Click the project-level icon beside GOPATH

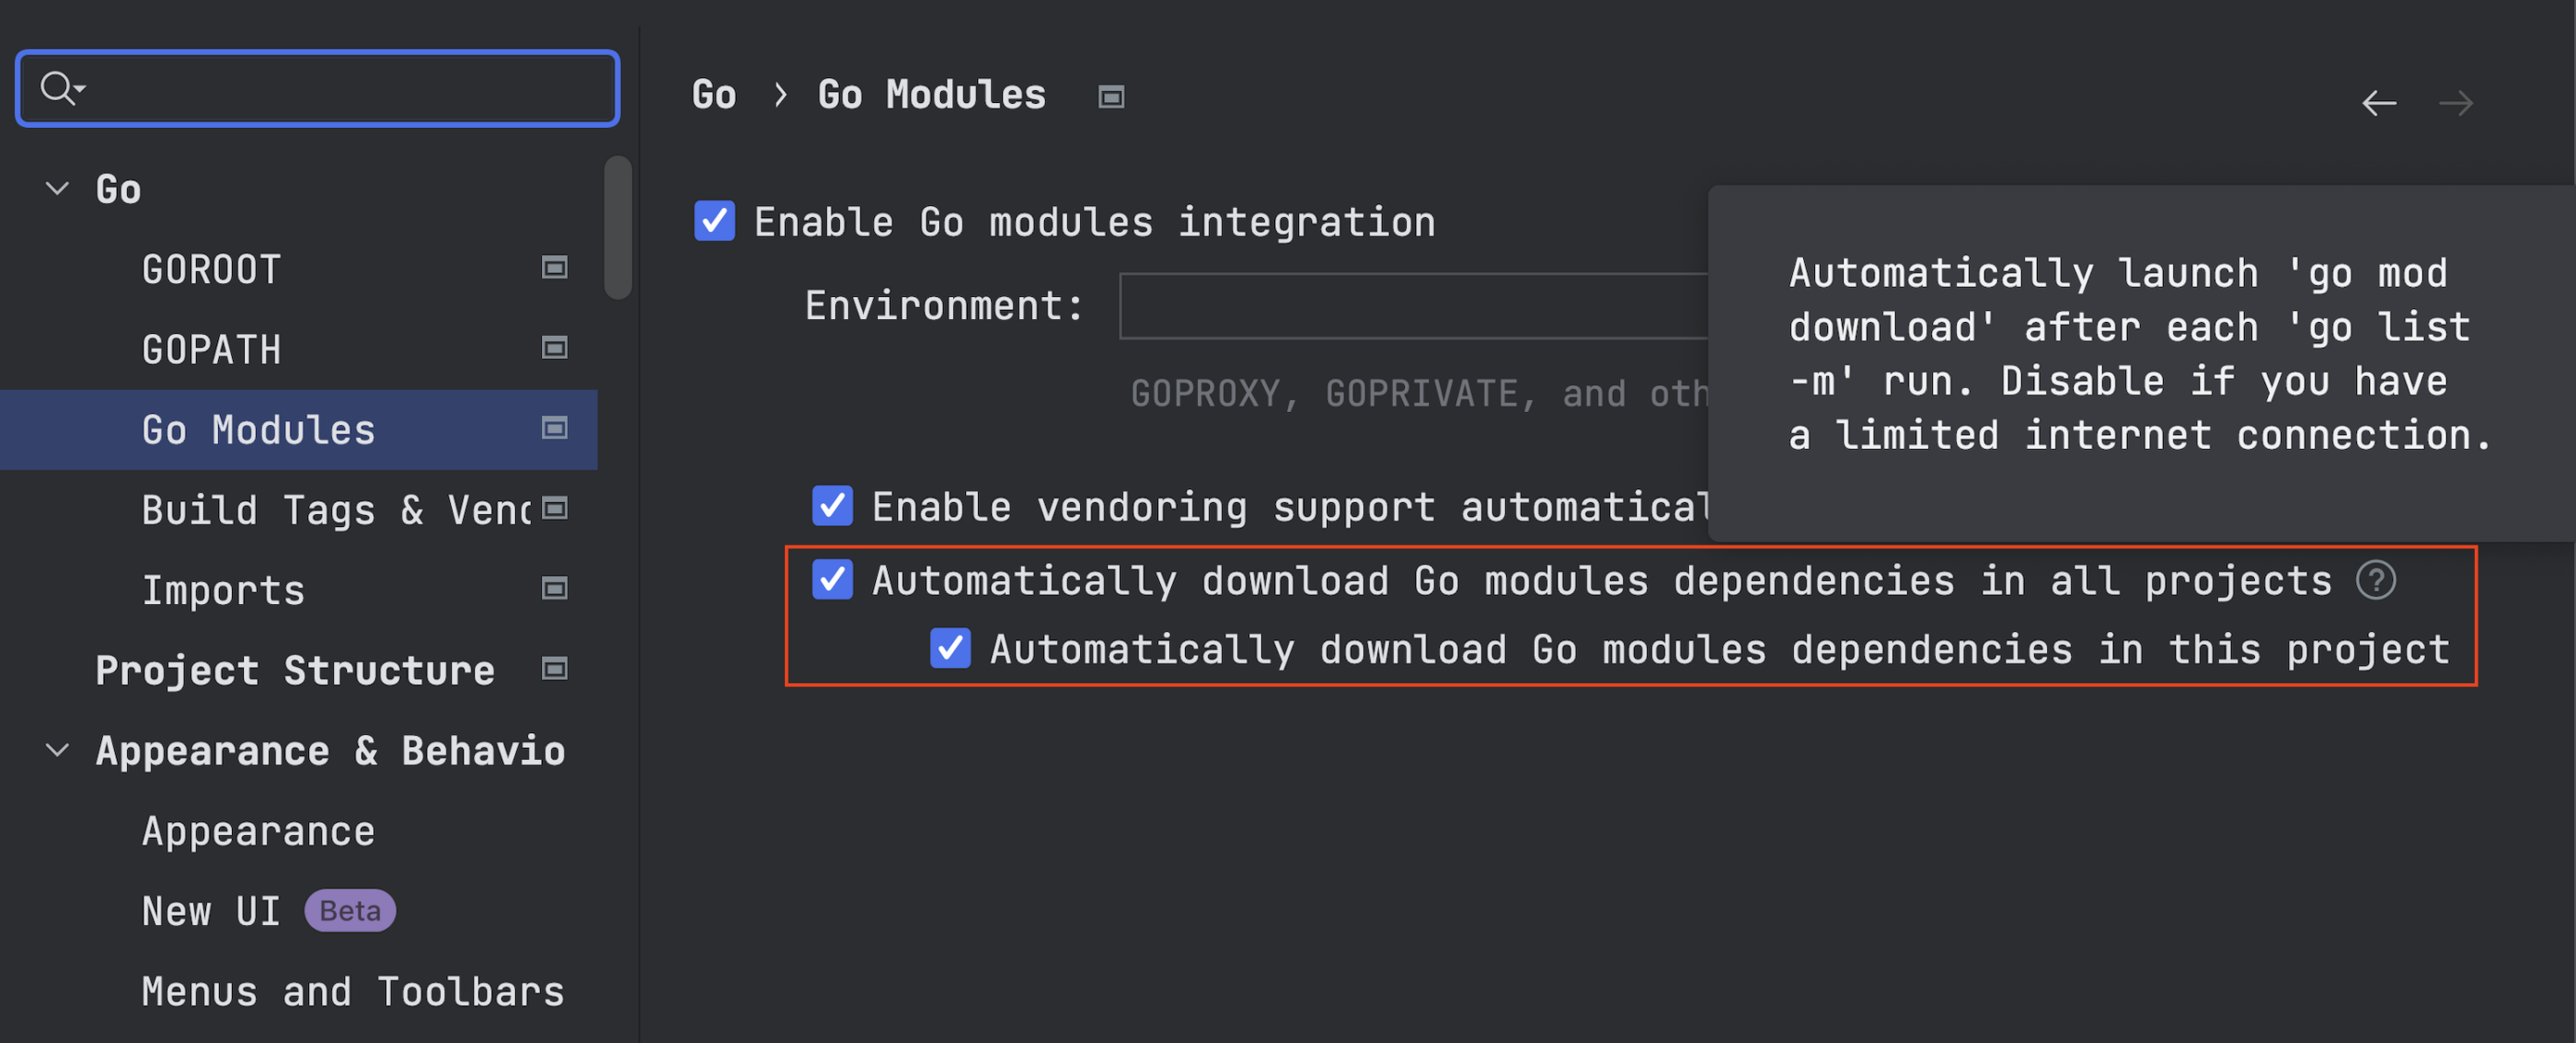tap(554, 348)
